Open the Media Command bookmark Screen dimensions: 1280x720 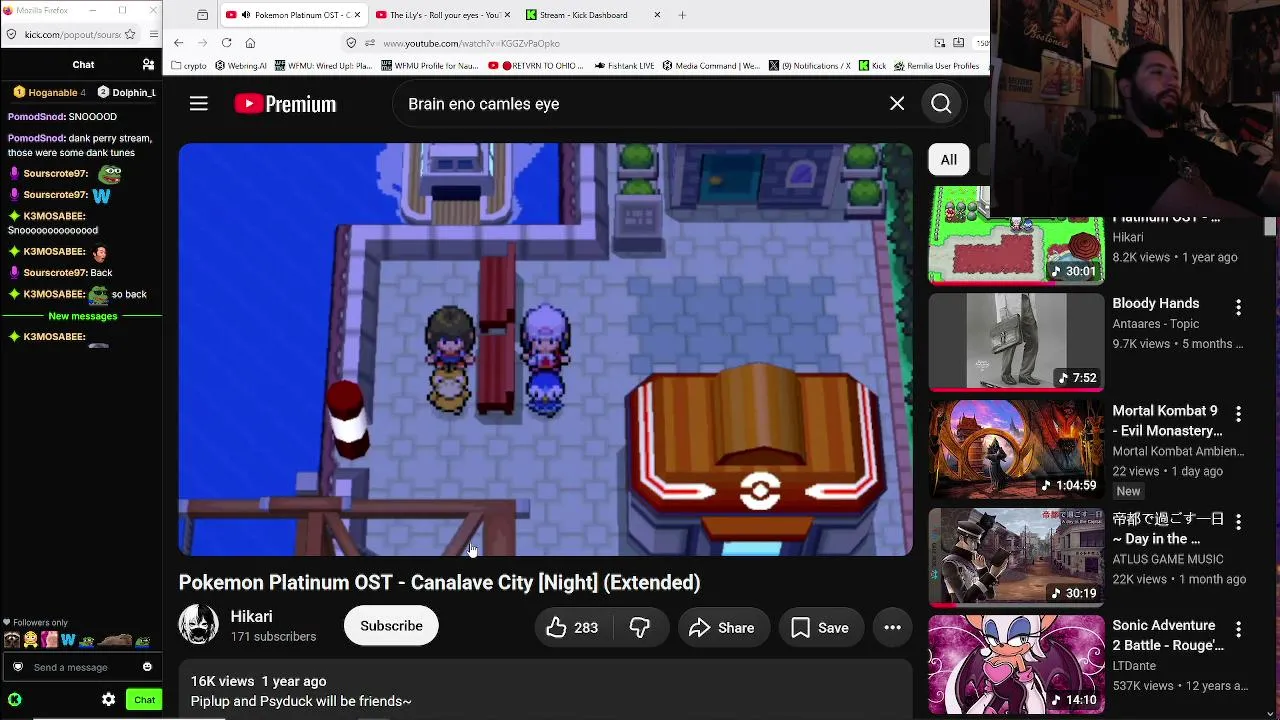point(711,66)
